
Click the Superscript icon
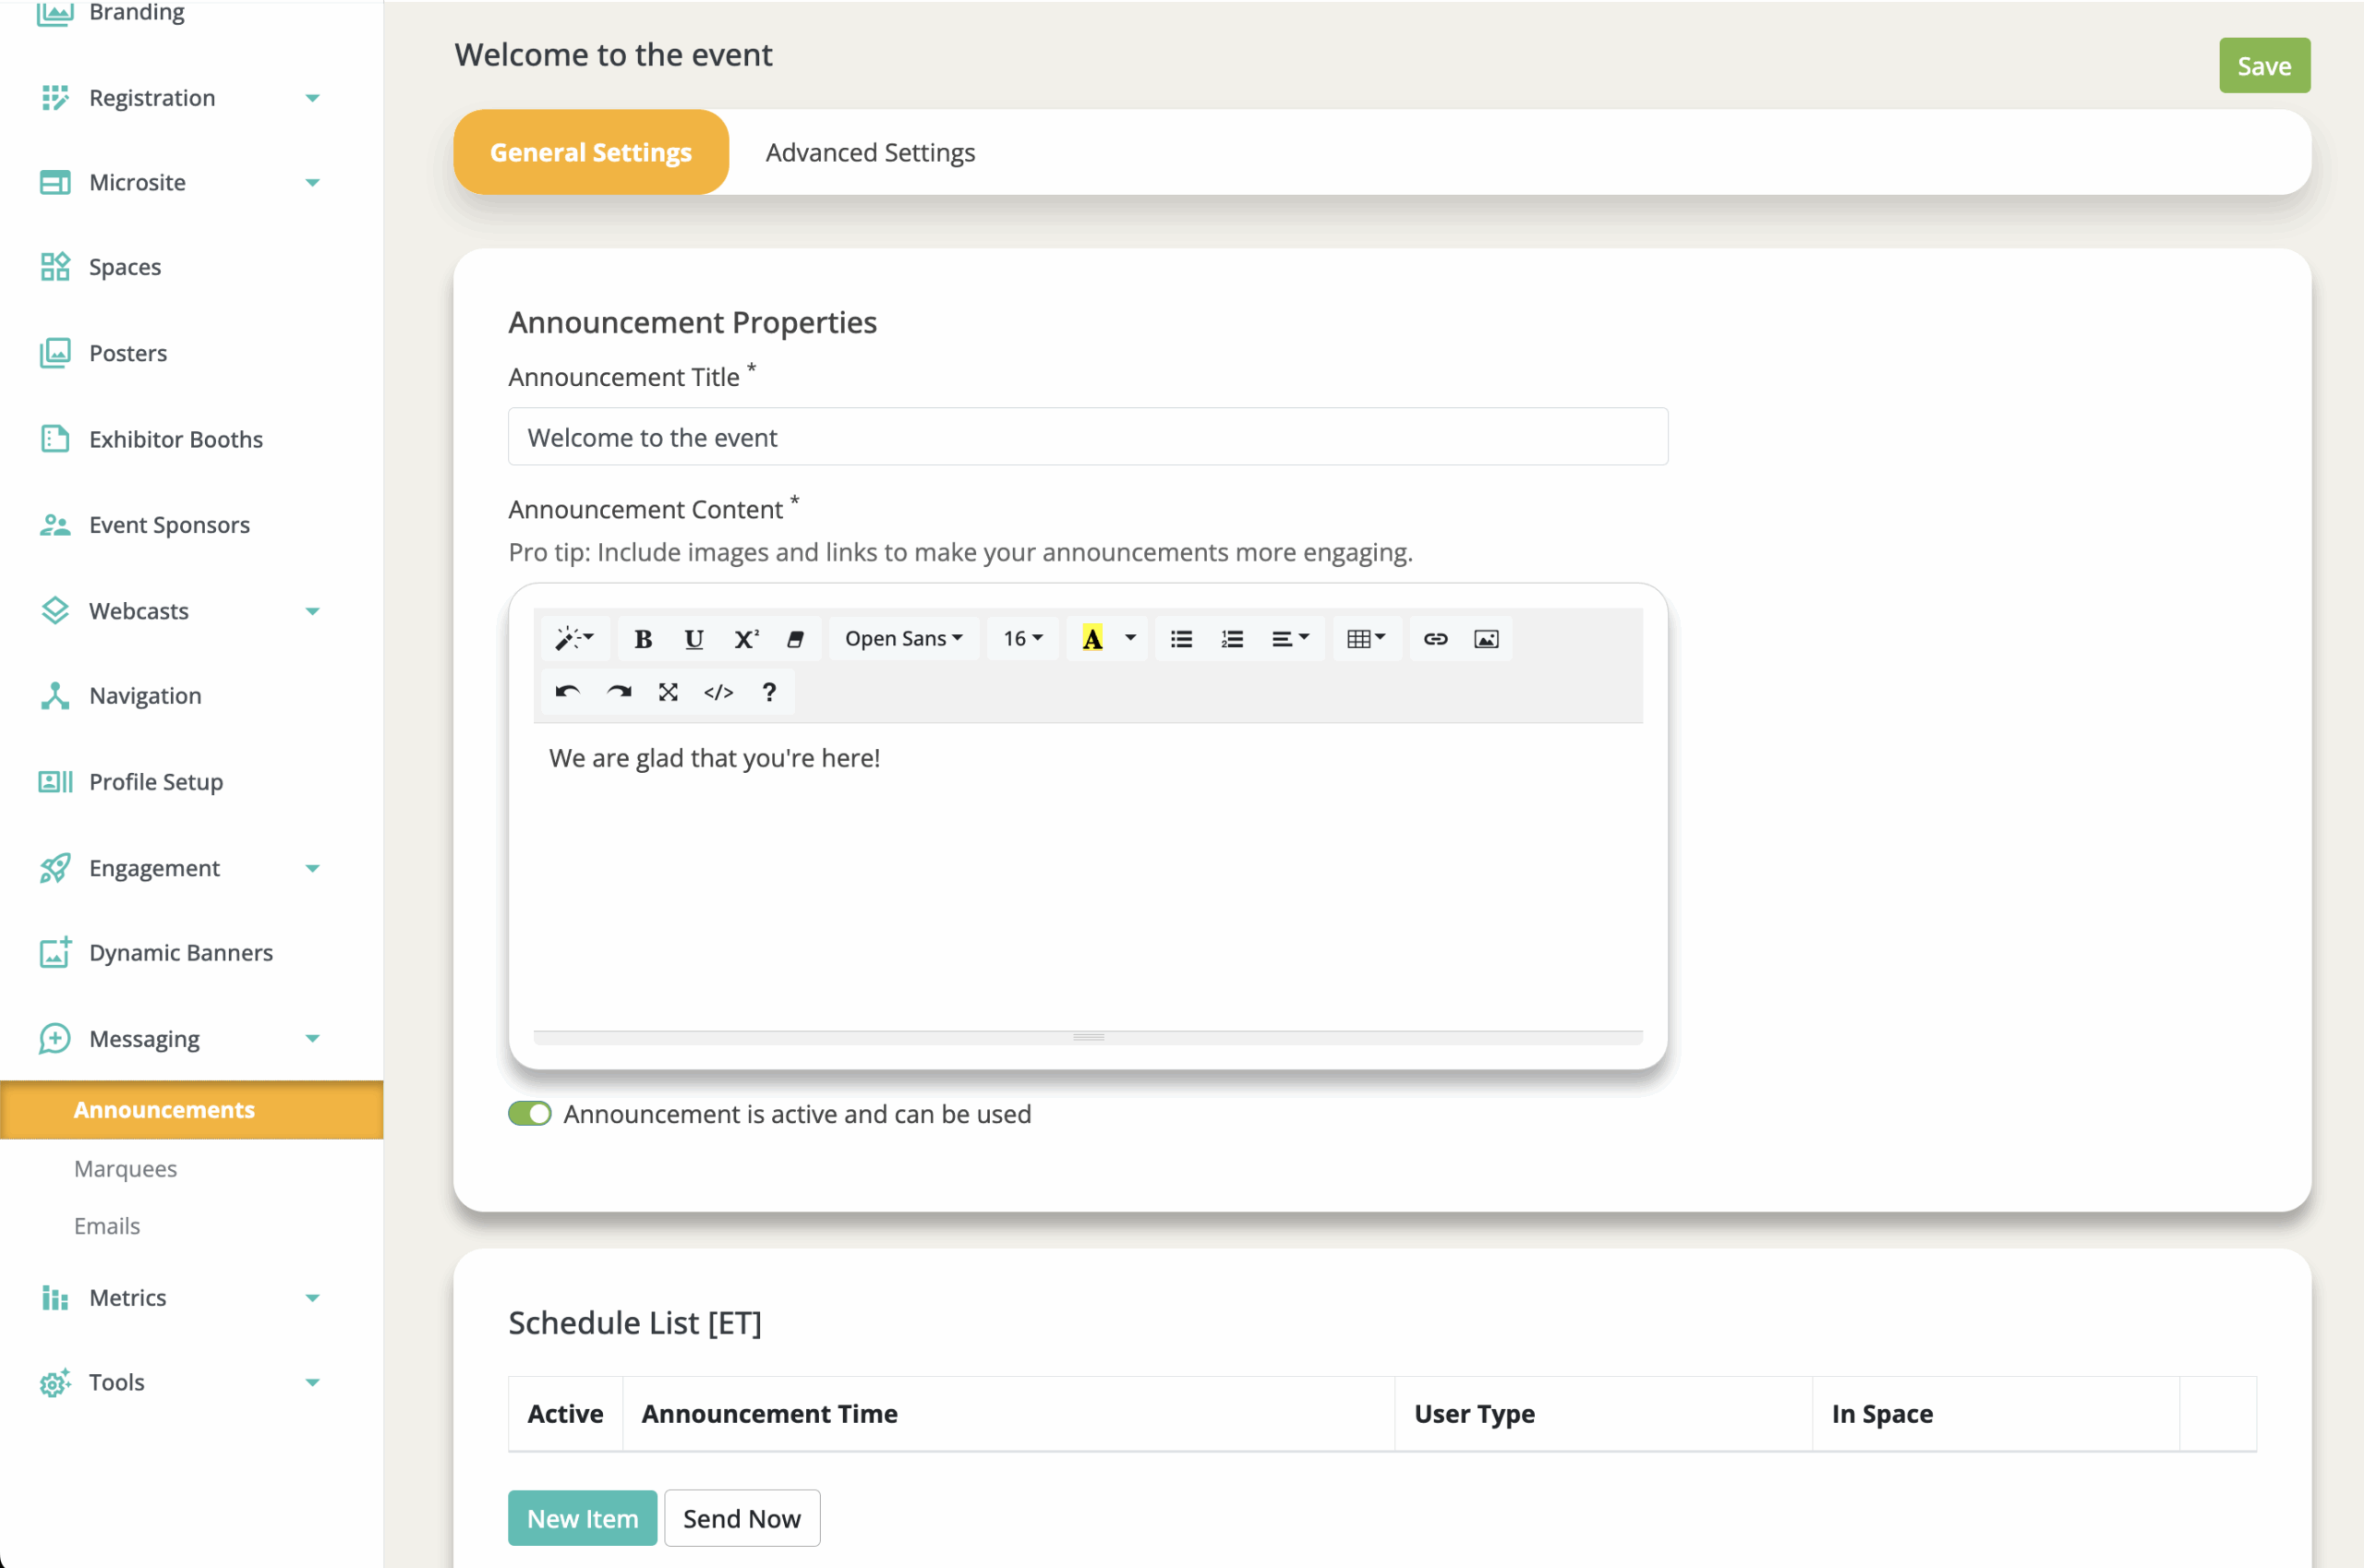coord(746,639)
